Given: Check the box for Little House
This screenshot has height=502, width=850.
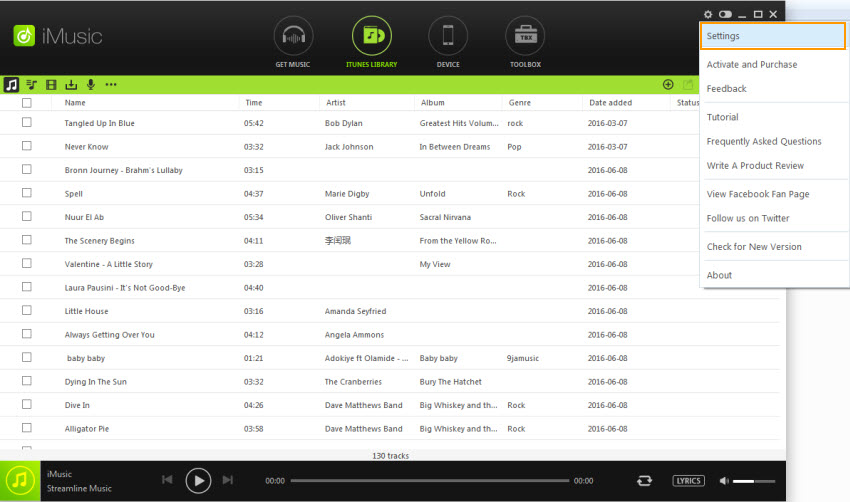Looking at the screenshot, I should (27, 310).
